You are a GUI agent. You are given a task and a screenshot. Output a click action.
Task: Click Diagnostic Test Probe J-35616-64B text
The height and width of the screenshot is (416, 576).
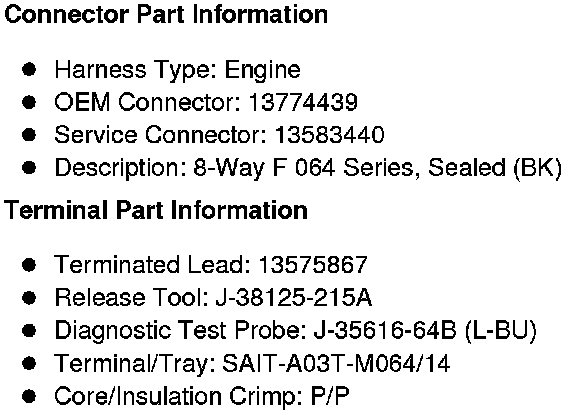pos(385,330)
